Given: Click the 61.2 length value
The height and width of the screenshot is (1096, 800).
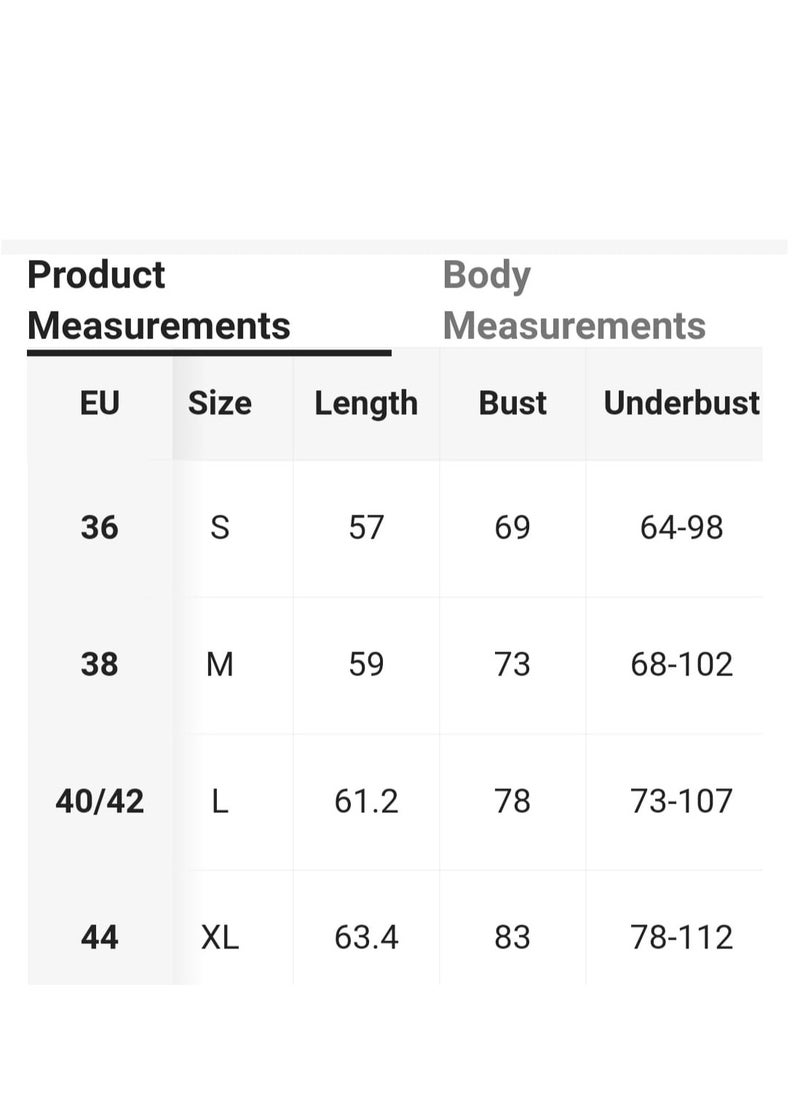Looking at the screenshot, I should 366,801.
